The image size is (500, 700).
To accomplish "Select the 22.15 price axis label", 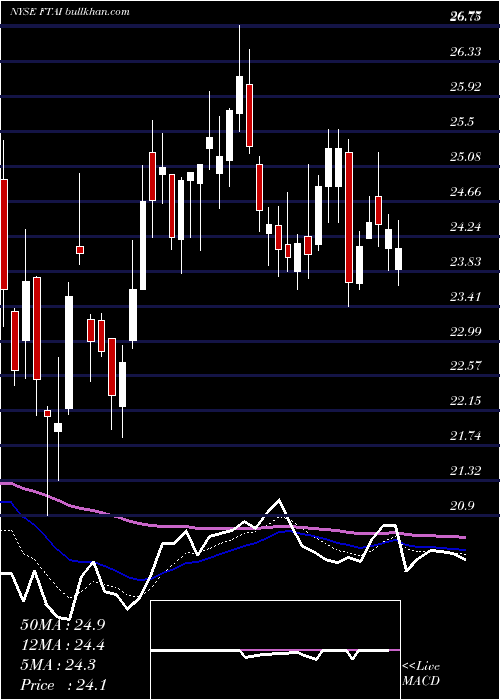I will 466,401.
